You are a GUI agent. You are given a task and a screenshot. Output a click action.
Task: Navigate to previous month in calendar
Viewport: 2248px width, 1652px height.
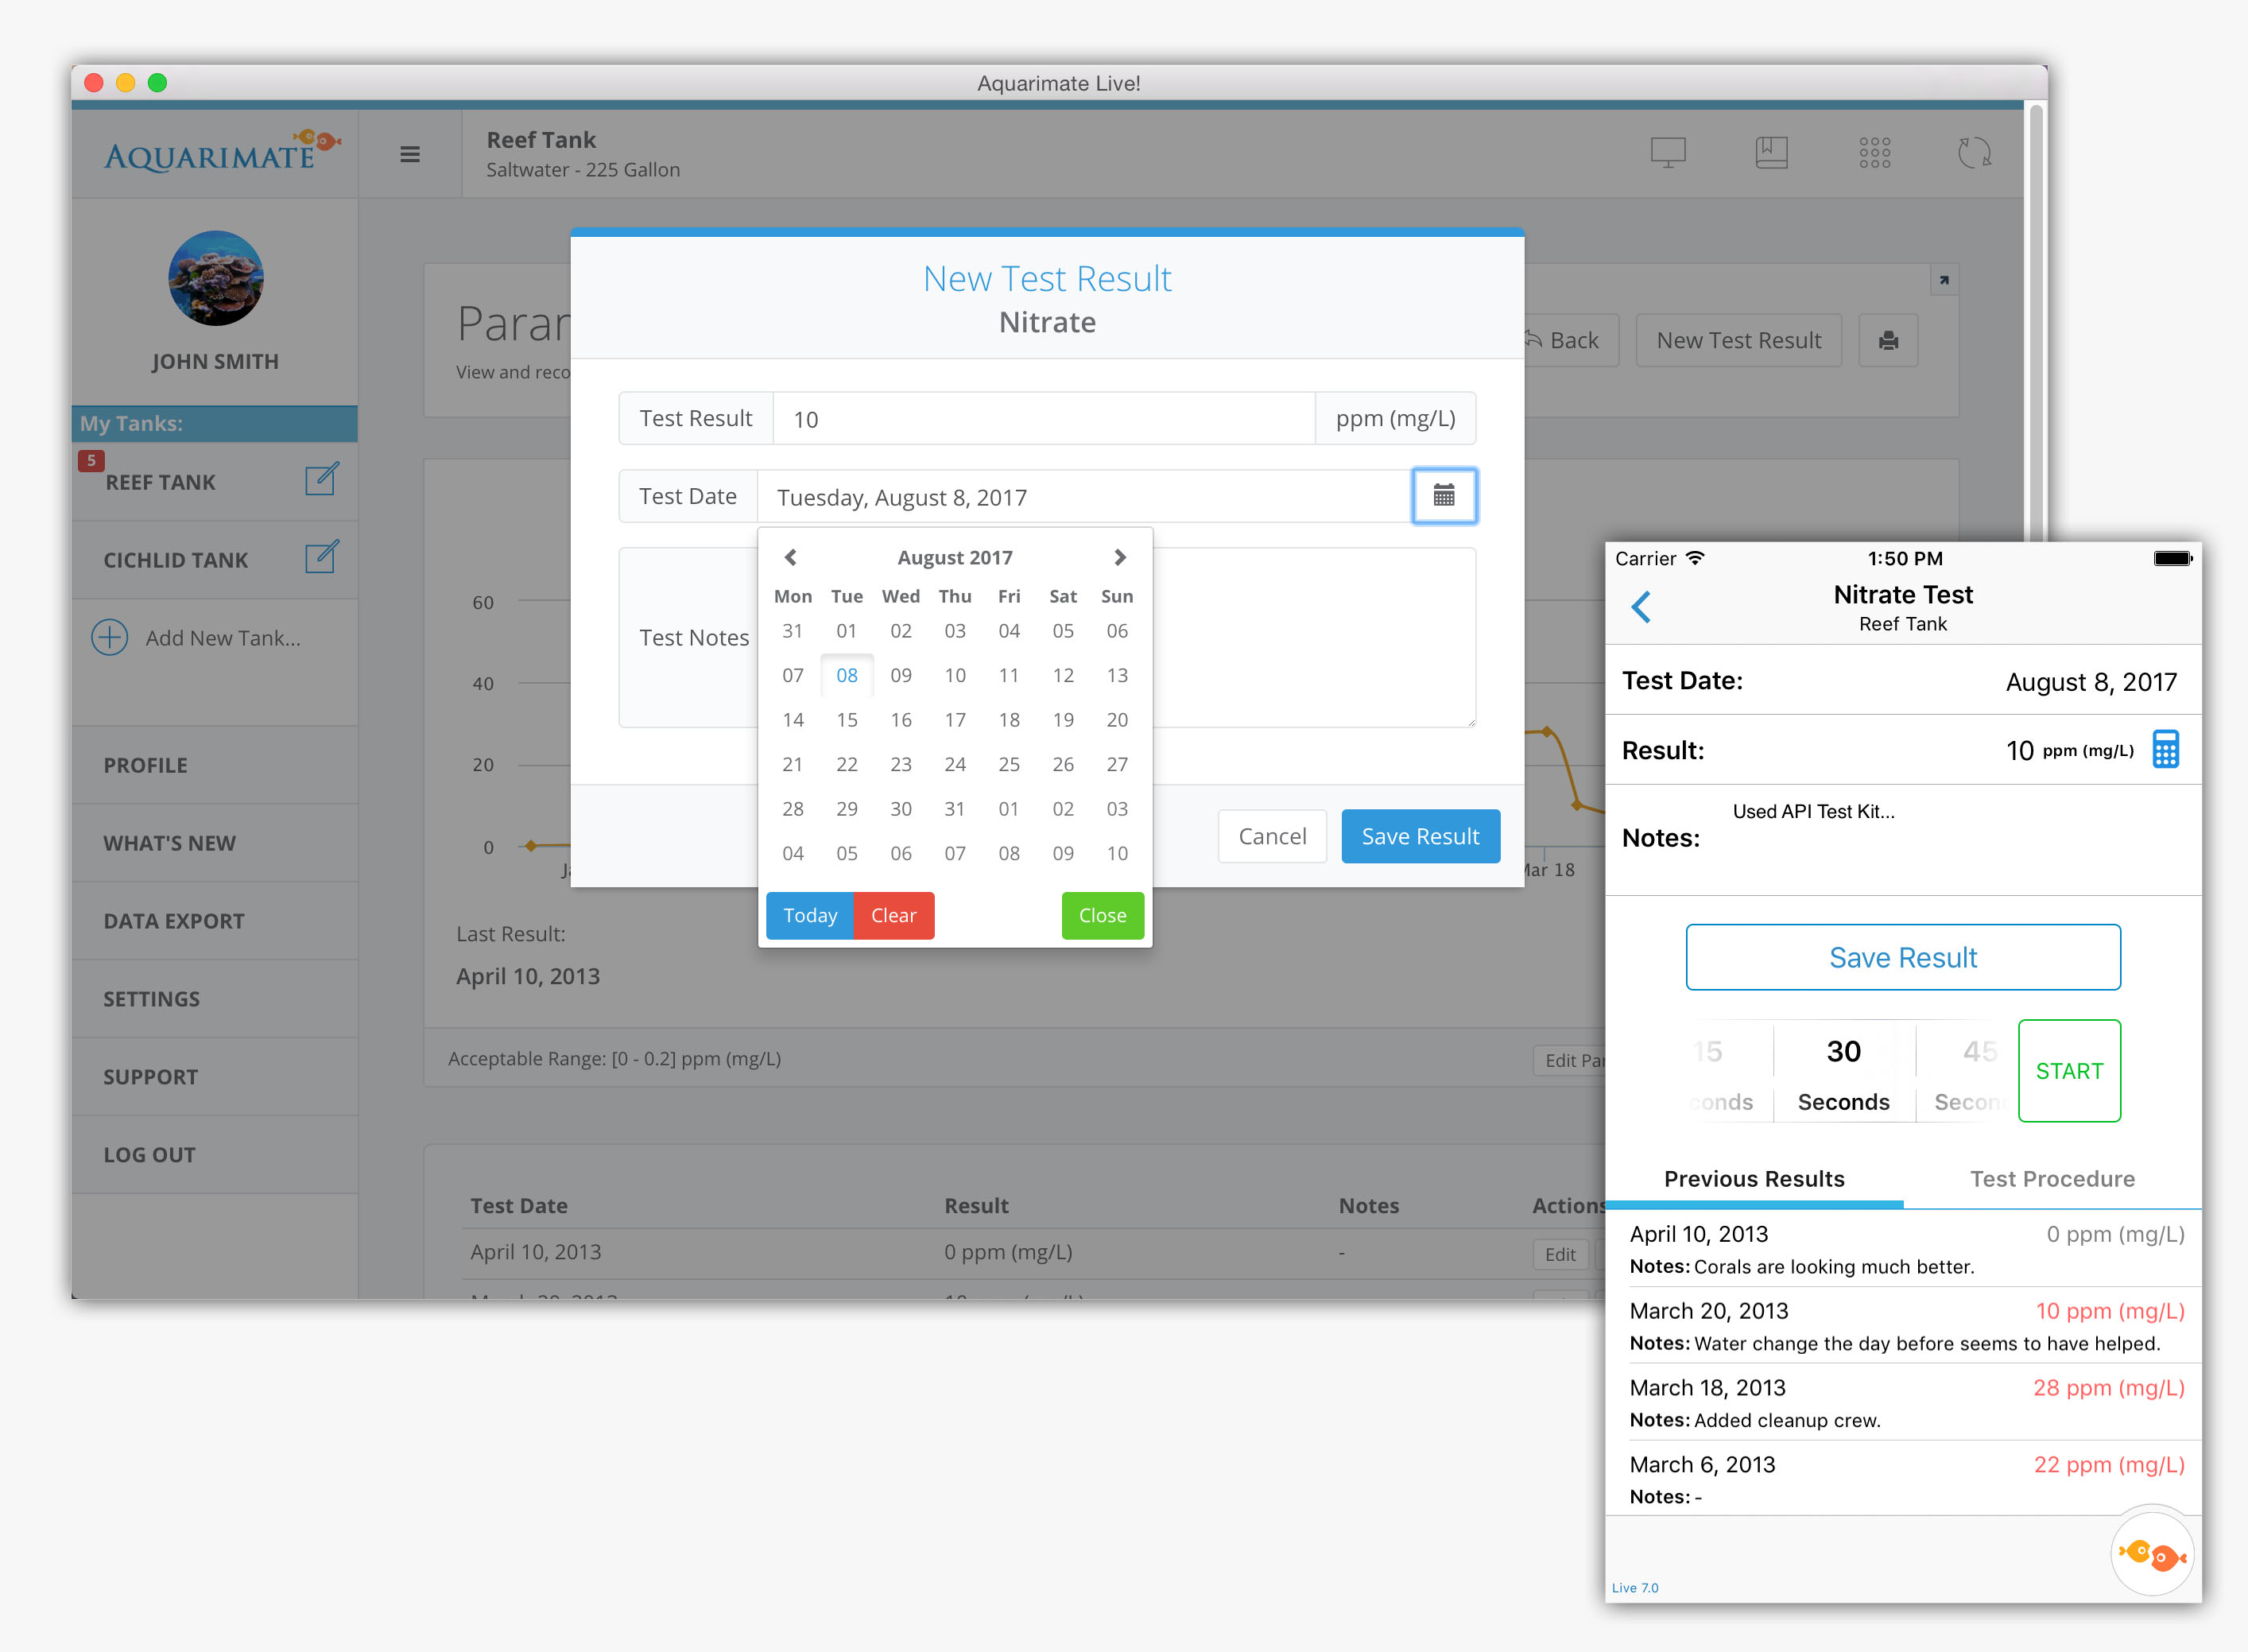[789, 557]
